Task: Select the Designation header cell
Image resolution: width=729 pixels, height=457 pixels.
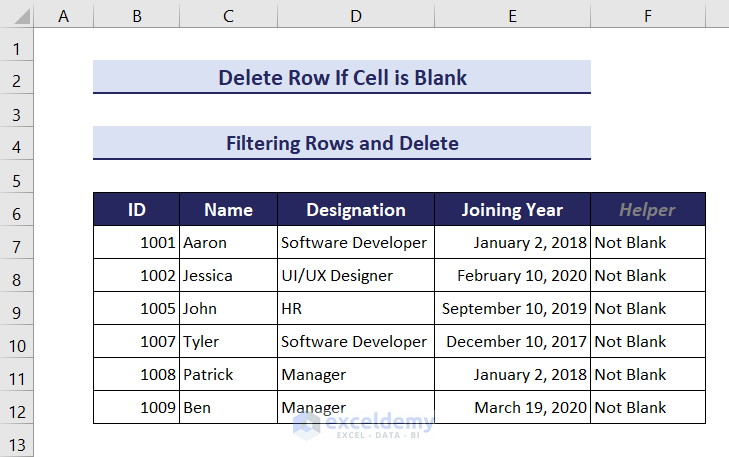Action: click(356, 210)
